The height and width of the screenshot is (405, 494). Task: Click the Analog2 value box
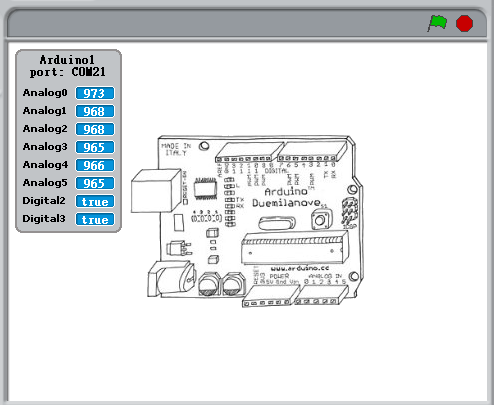pos(95,129)
